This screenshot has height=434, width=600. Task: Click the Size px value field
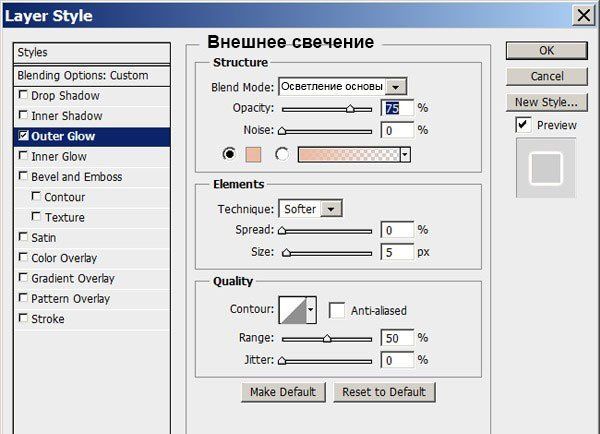(397, 252)
